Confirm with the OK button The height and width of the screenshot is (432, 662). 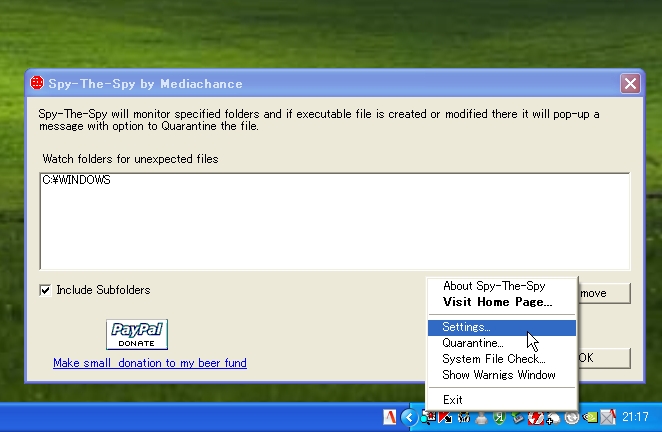(x=605, y=358)
